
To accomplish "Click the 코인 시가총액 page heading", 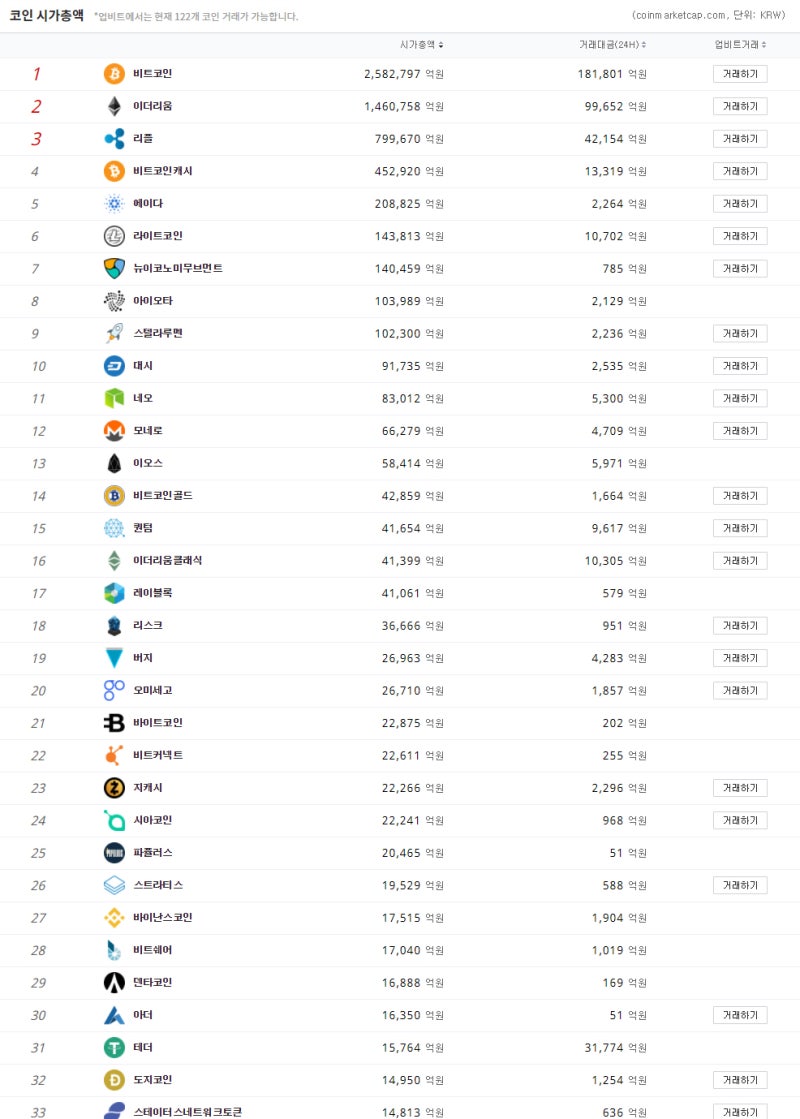I will [x=46, y=15].
